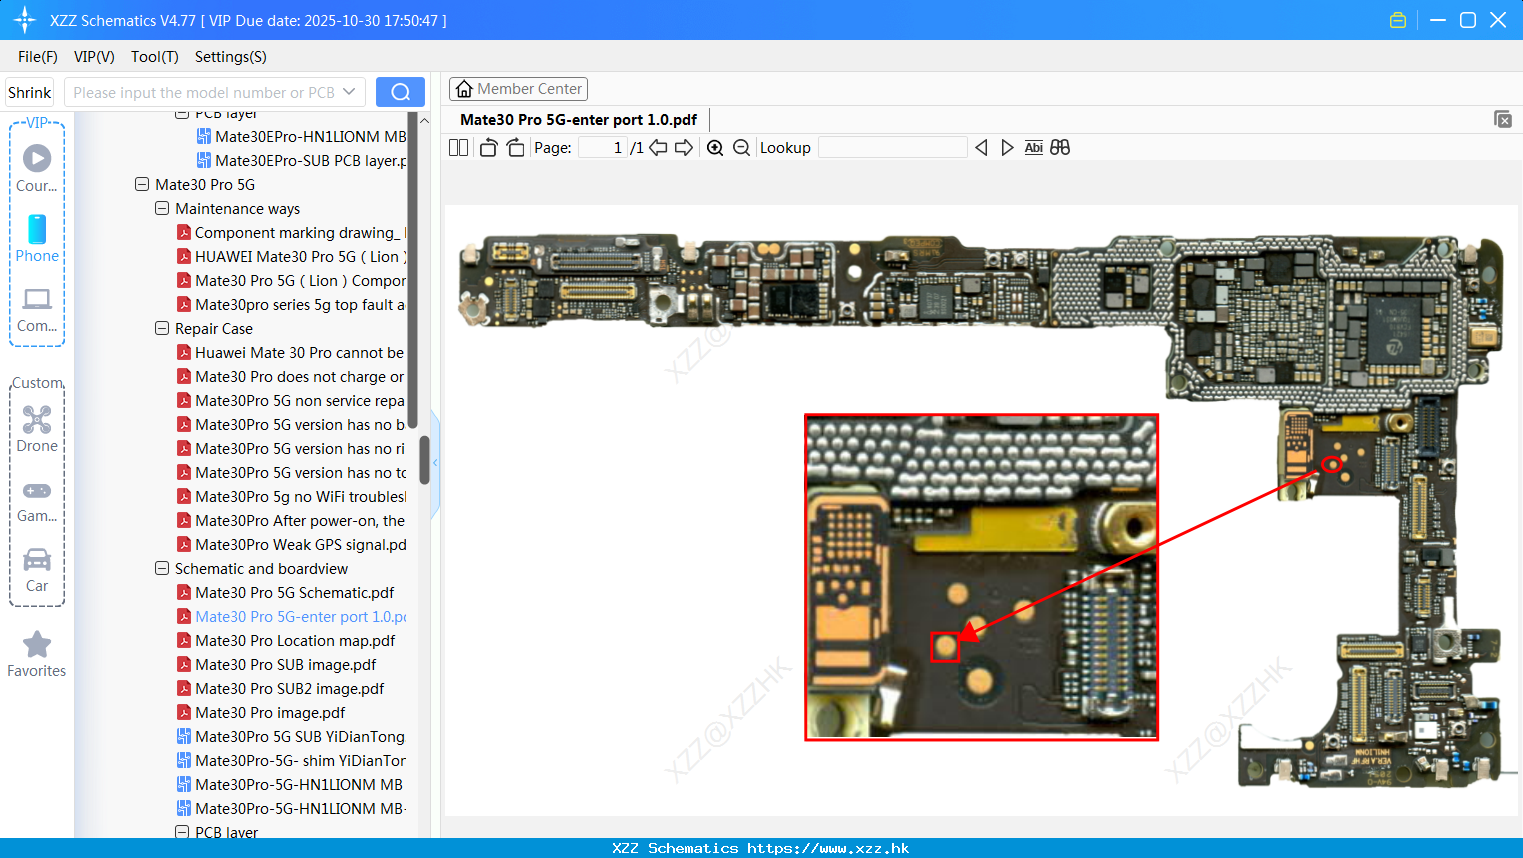
Task: Toggle Abi whole-word match icon
Action: (x=1034, y=147)
